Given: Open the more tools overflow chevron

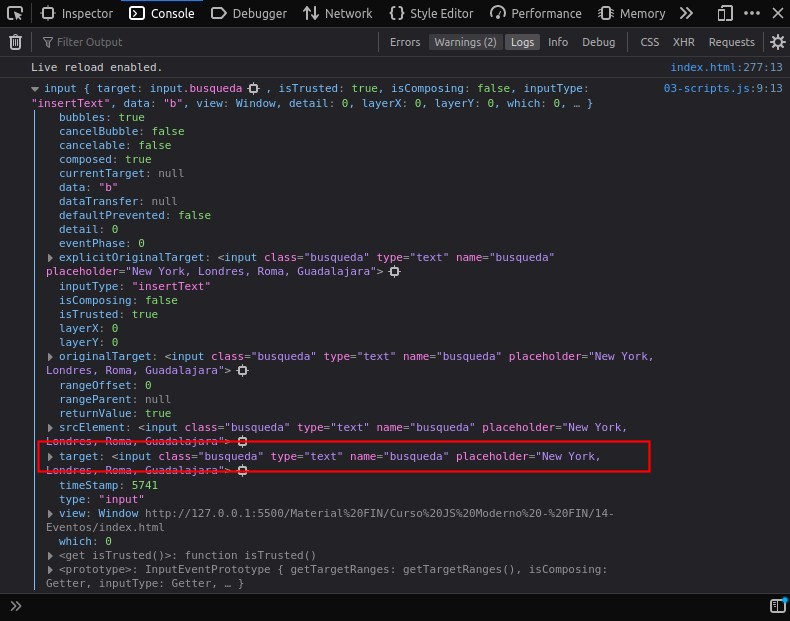Looking at the screenshot, I should (686, 13).
